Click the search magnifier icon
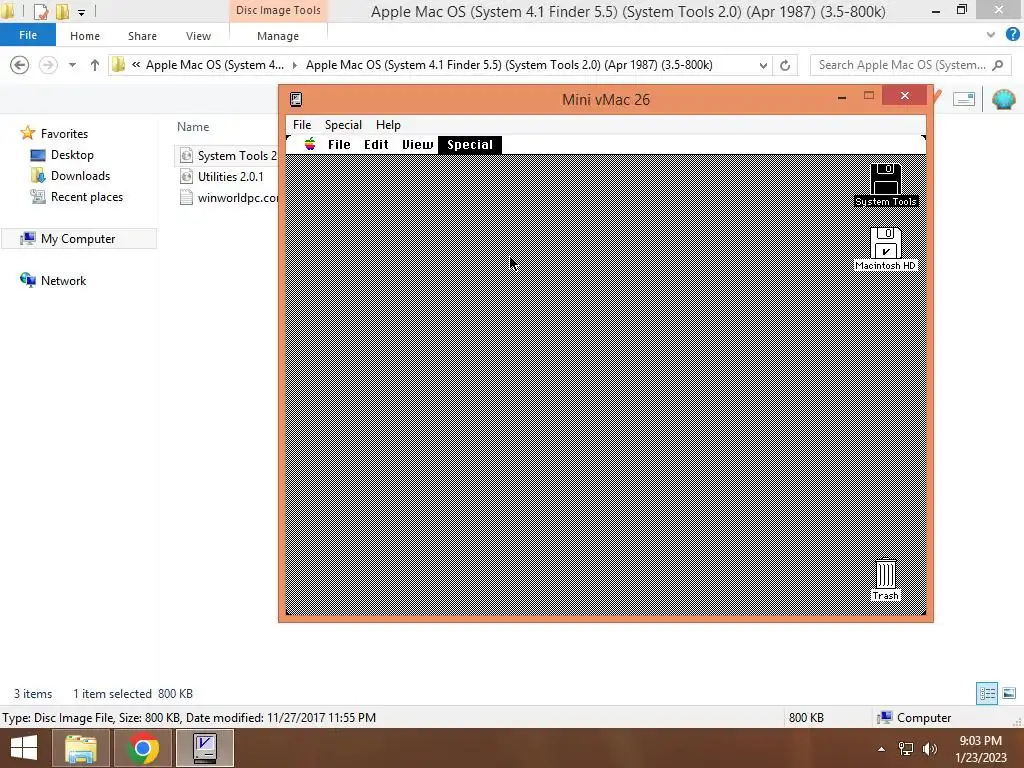Screen dimensions: 1024x768 (997, 65)
